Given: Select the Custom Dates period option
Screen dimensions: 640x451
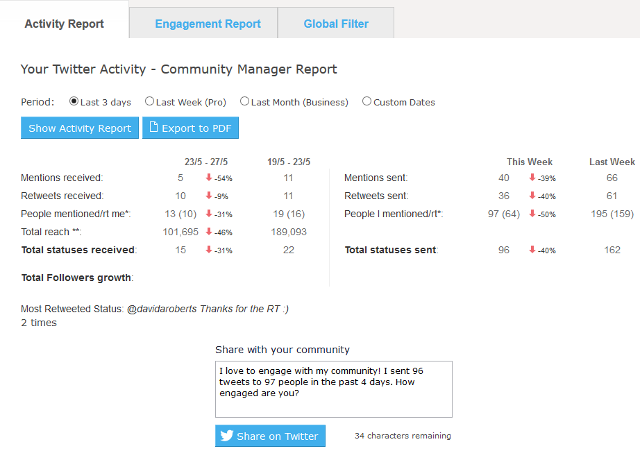Looking at the screenshot, I should (x=367, y=101).
